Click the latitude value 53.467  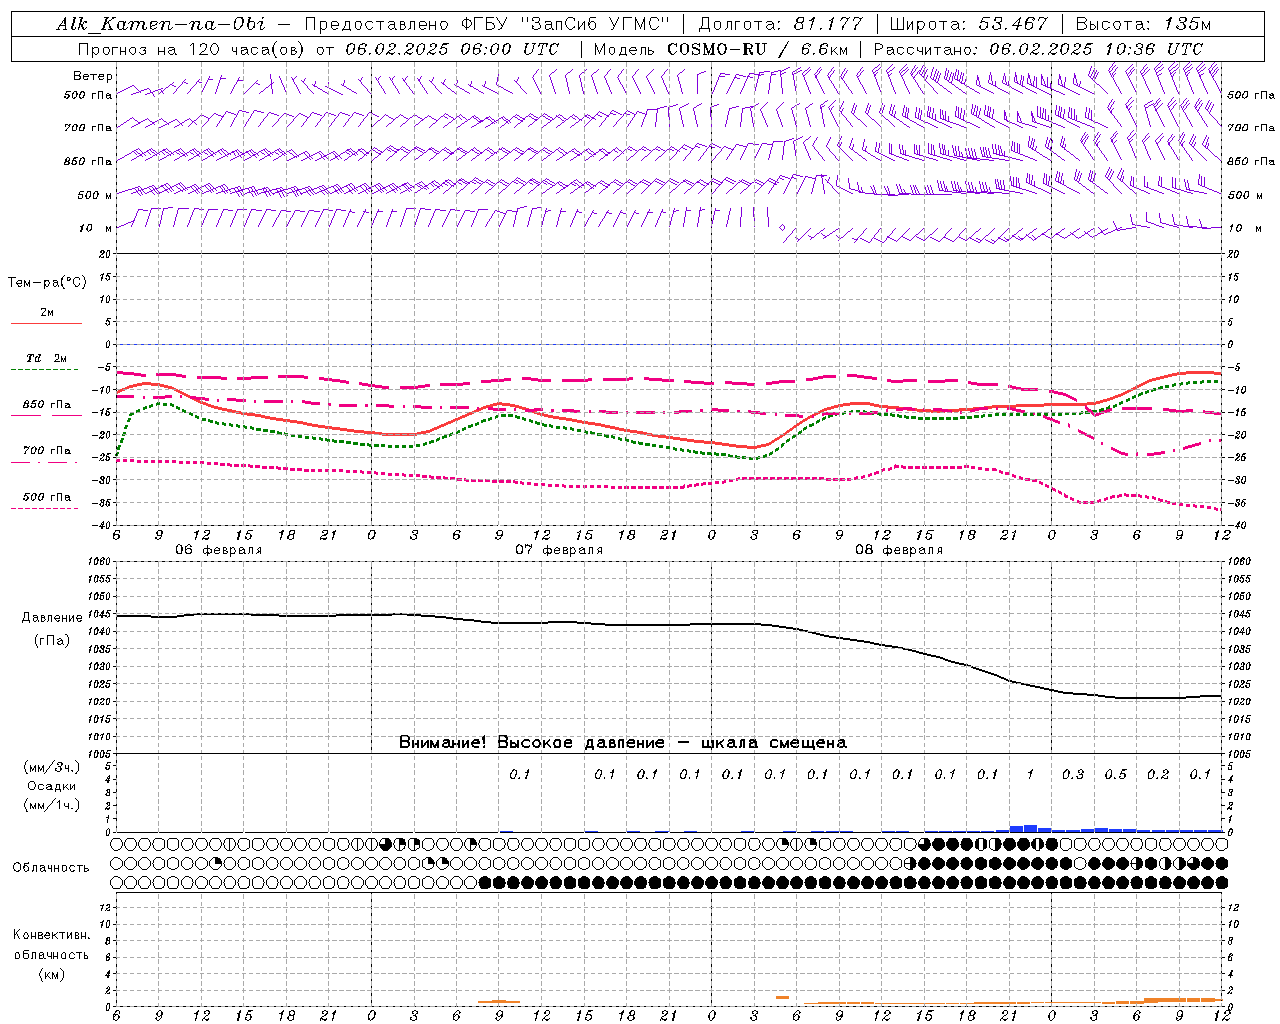pos(1013,24)
